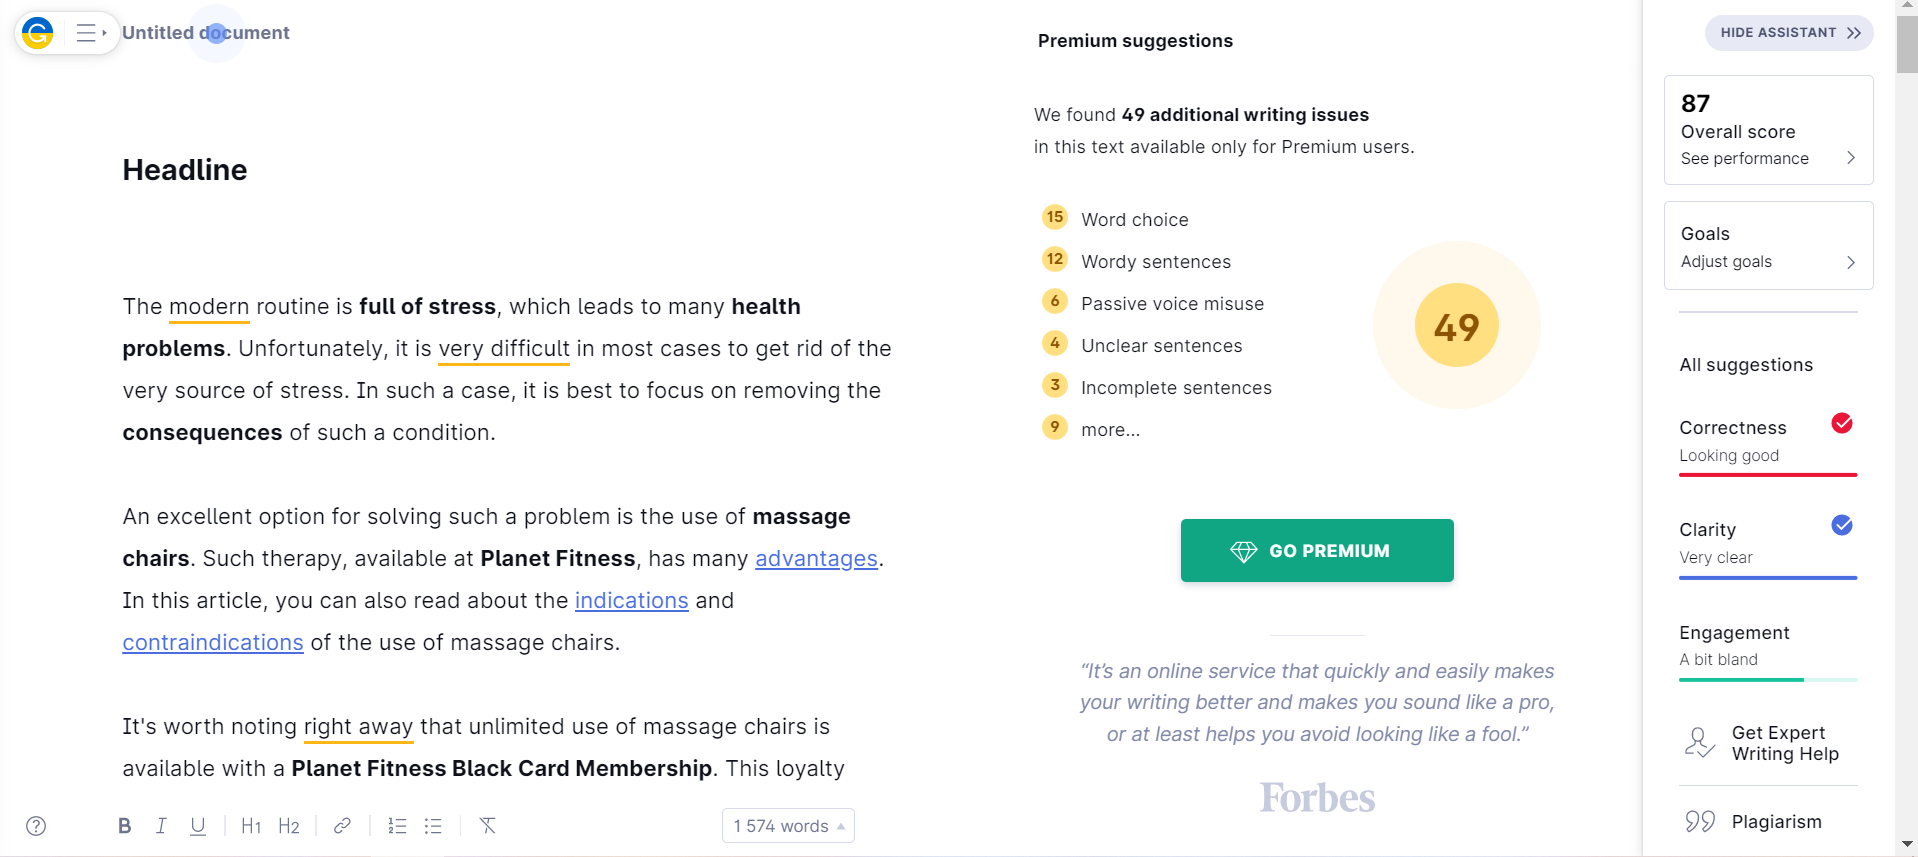Create a bulleted list
The height and width of the screenshot is (857, 1918).
(433, 826)
